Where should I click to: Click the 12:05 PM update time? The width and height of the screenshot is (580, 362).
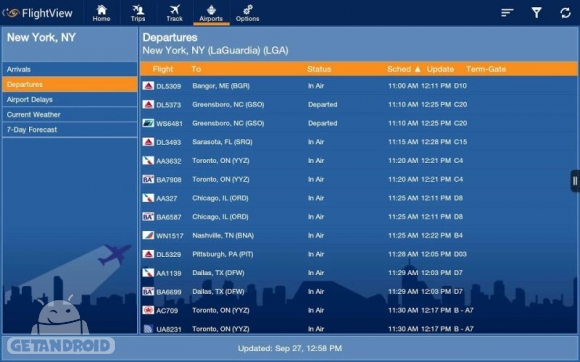click(x=436, y=254)
